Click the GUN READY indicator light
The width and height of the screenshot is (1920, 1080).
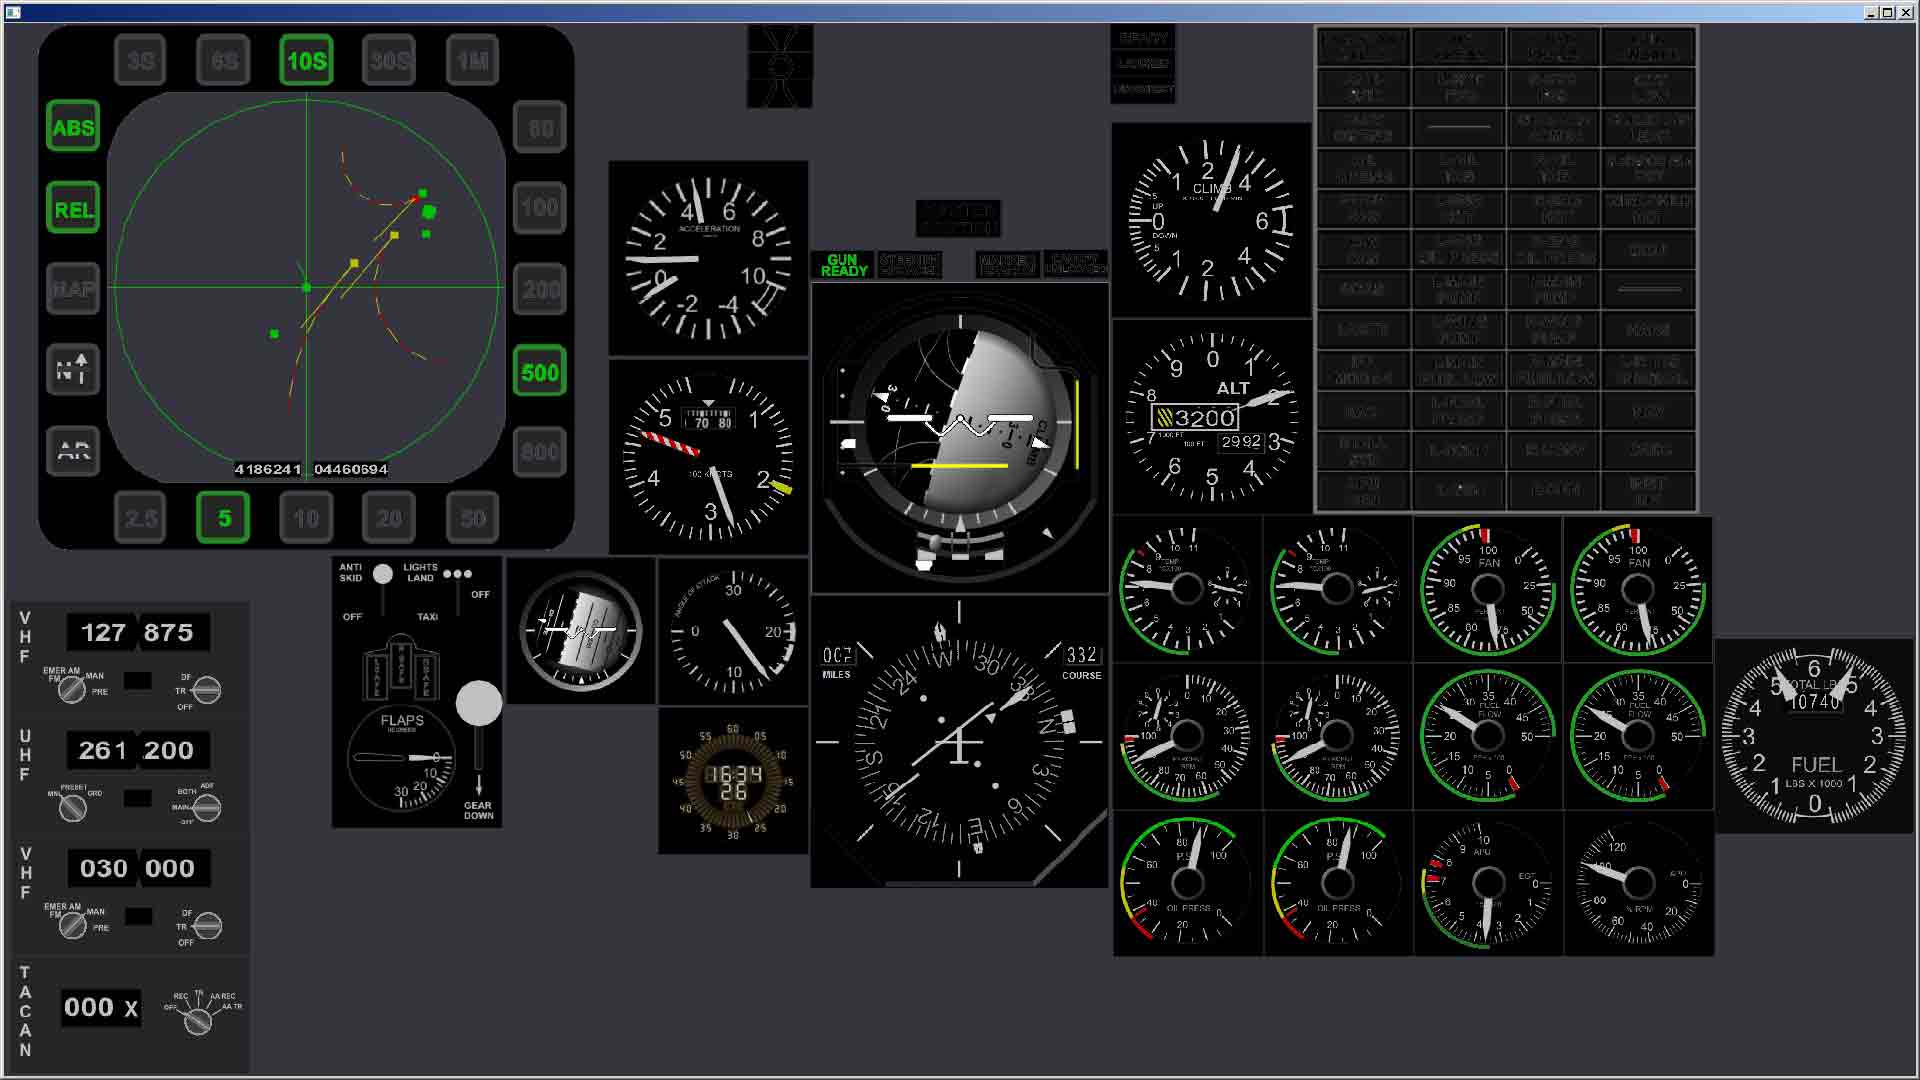(844, 265)
